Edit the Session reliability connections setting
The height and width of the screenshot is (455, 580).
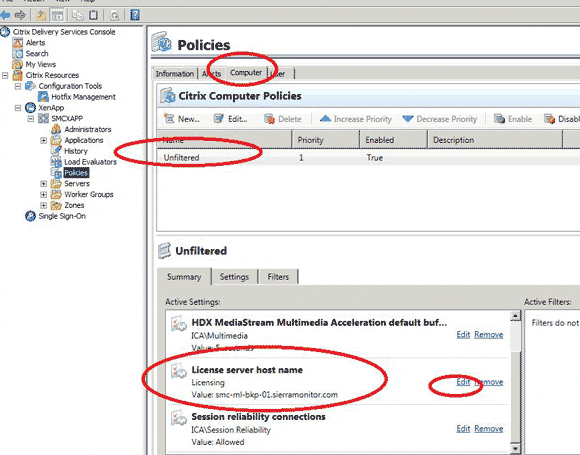tap(463, 429)
